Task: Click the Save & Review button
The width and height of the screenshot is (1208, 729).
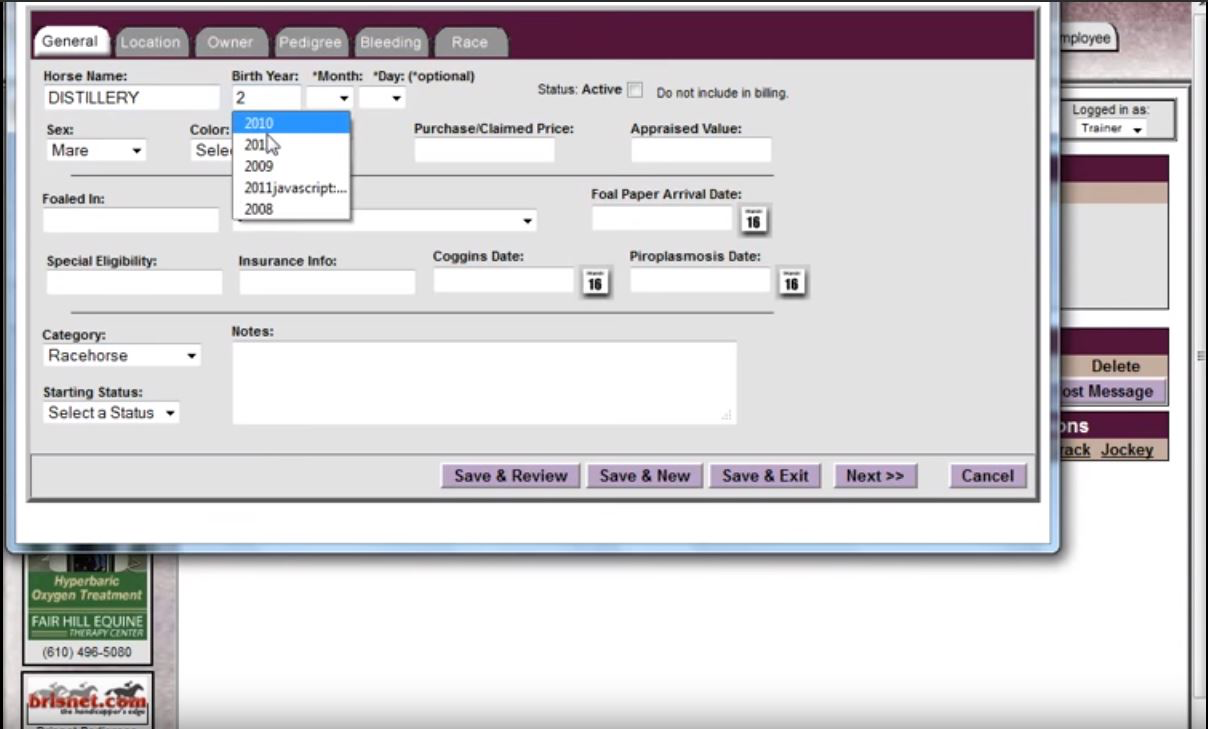Action: coord(510,476)
